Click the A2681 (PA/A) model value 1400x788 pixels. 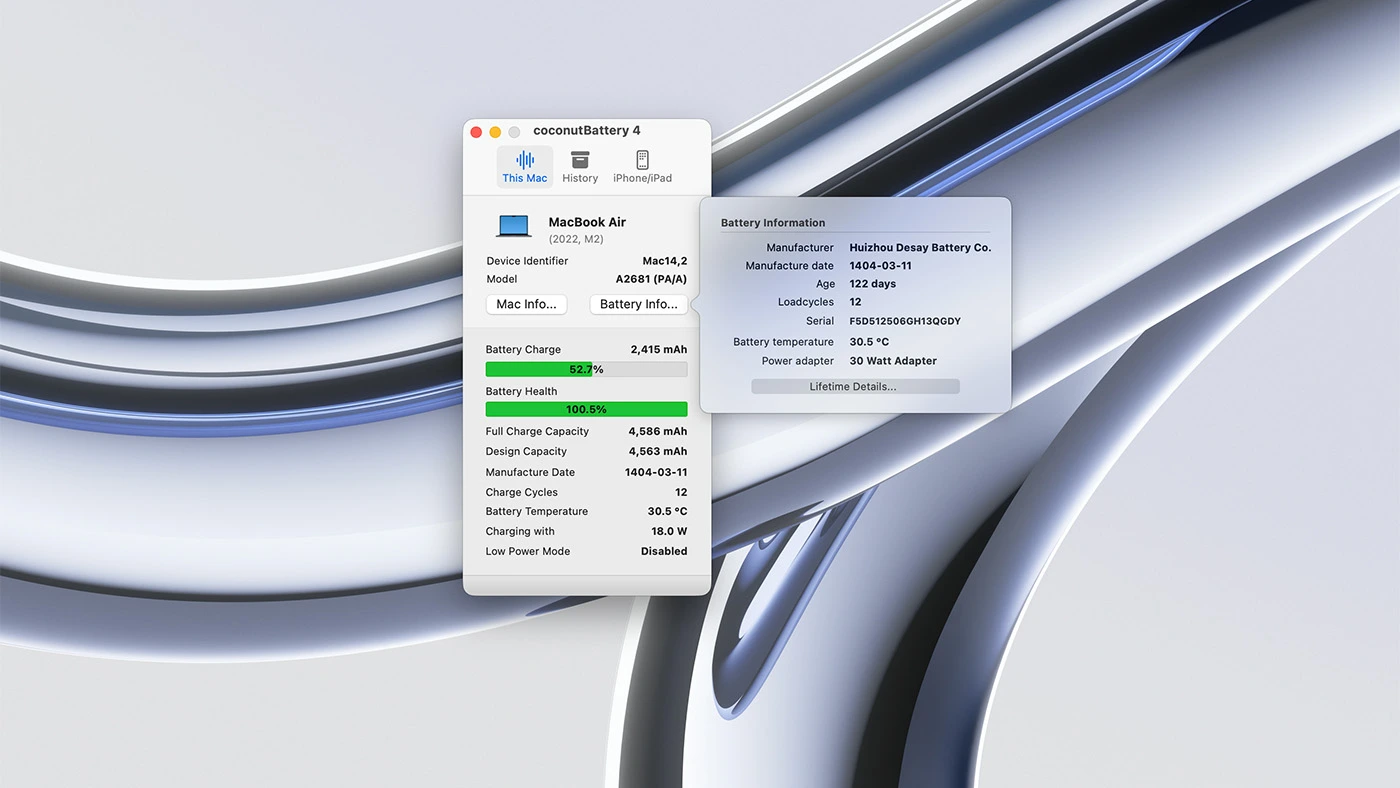pos(651,279)
